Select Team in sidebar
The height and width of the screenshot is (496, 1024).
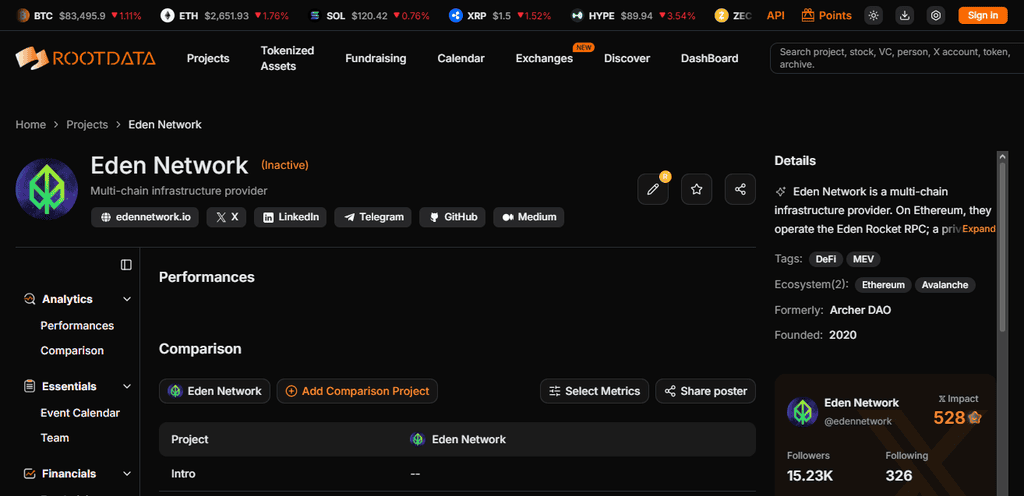(x=55, y=438)
